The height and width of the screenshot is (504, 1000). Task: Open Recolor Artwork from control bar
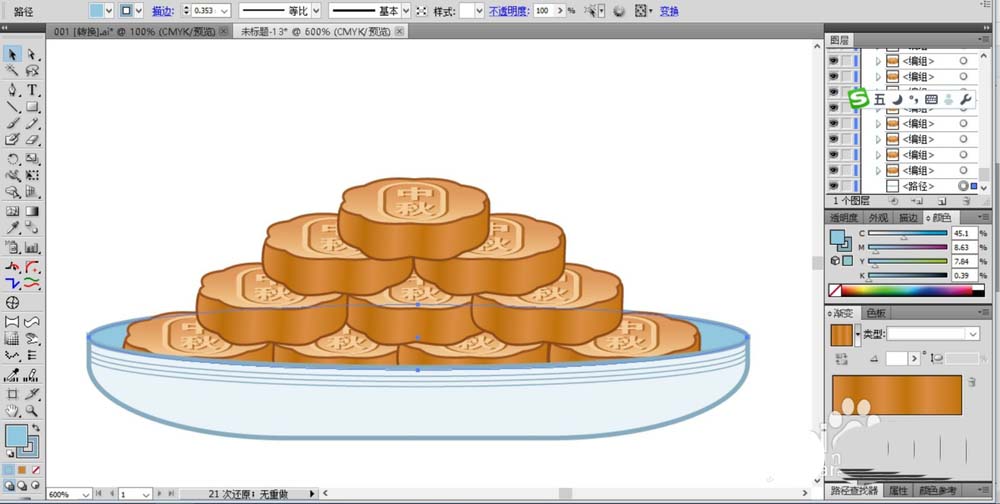[619, 11]
